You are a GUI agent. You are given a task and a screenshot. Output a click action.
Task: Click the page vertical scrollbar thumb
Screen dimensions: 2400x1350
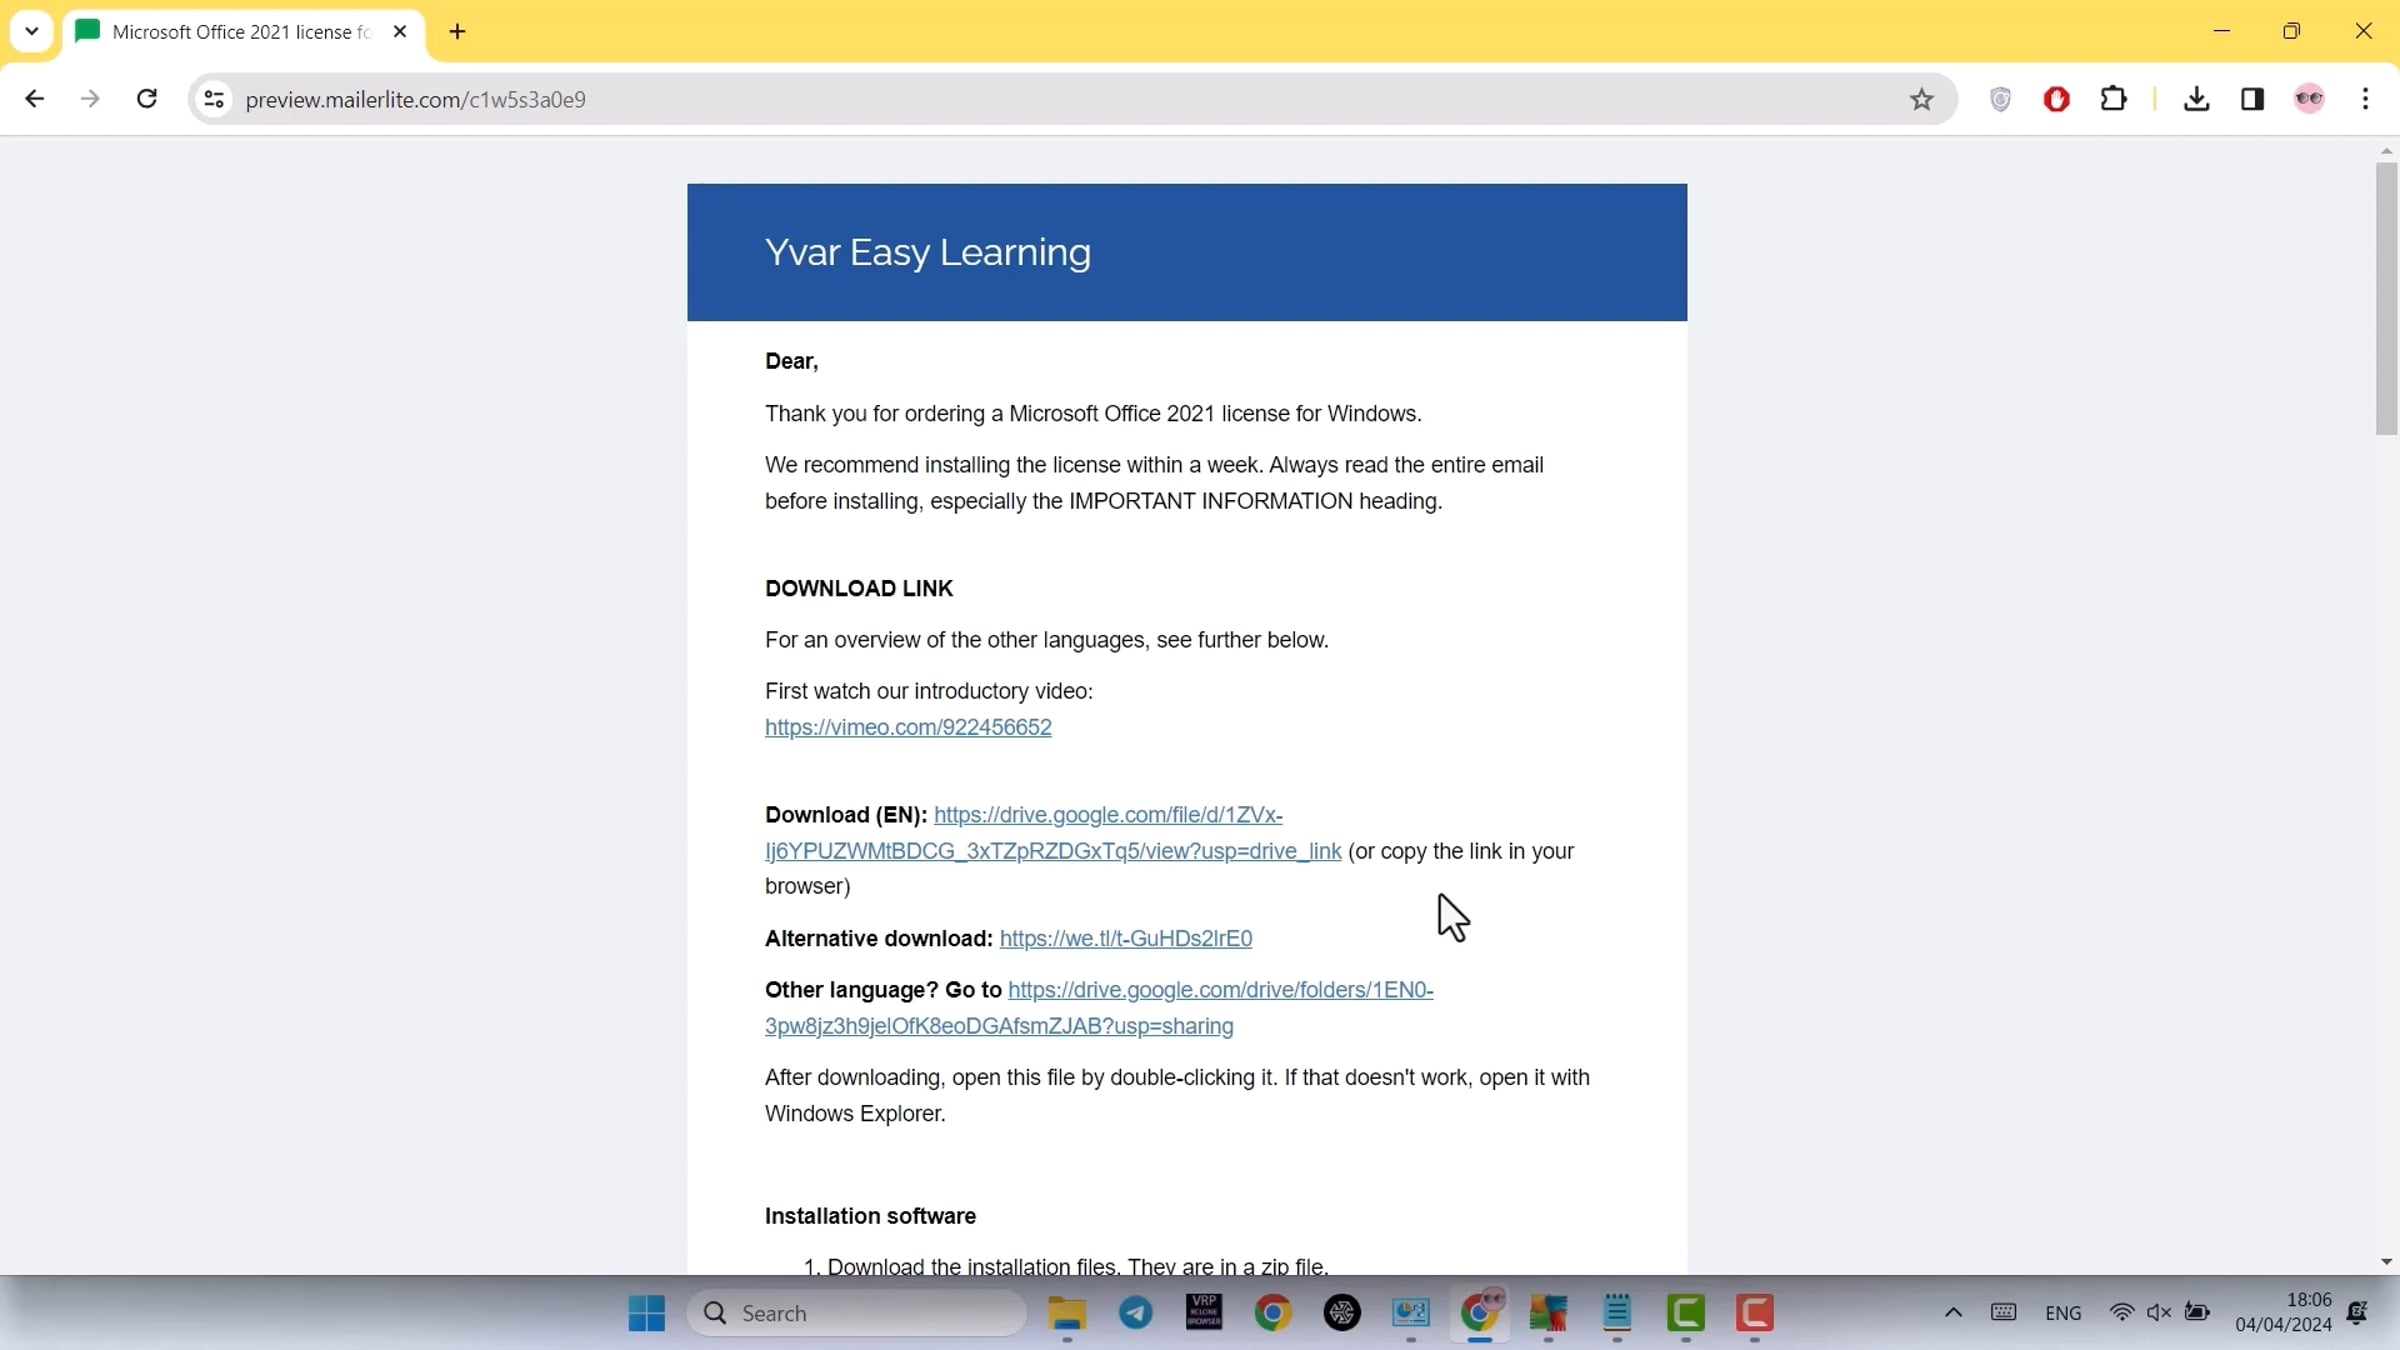2386,300
